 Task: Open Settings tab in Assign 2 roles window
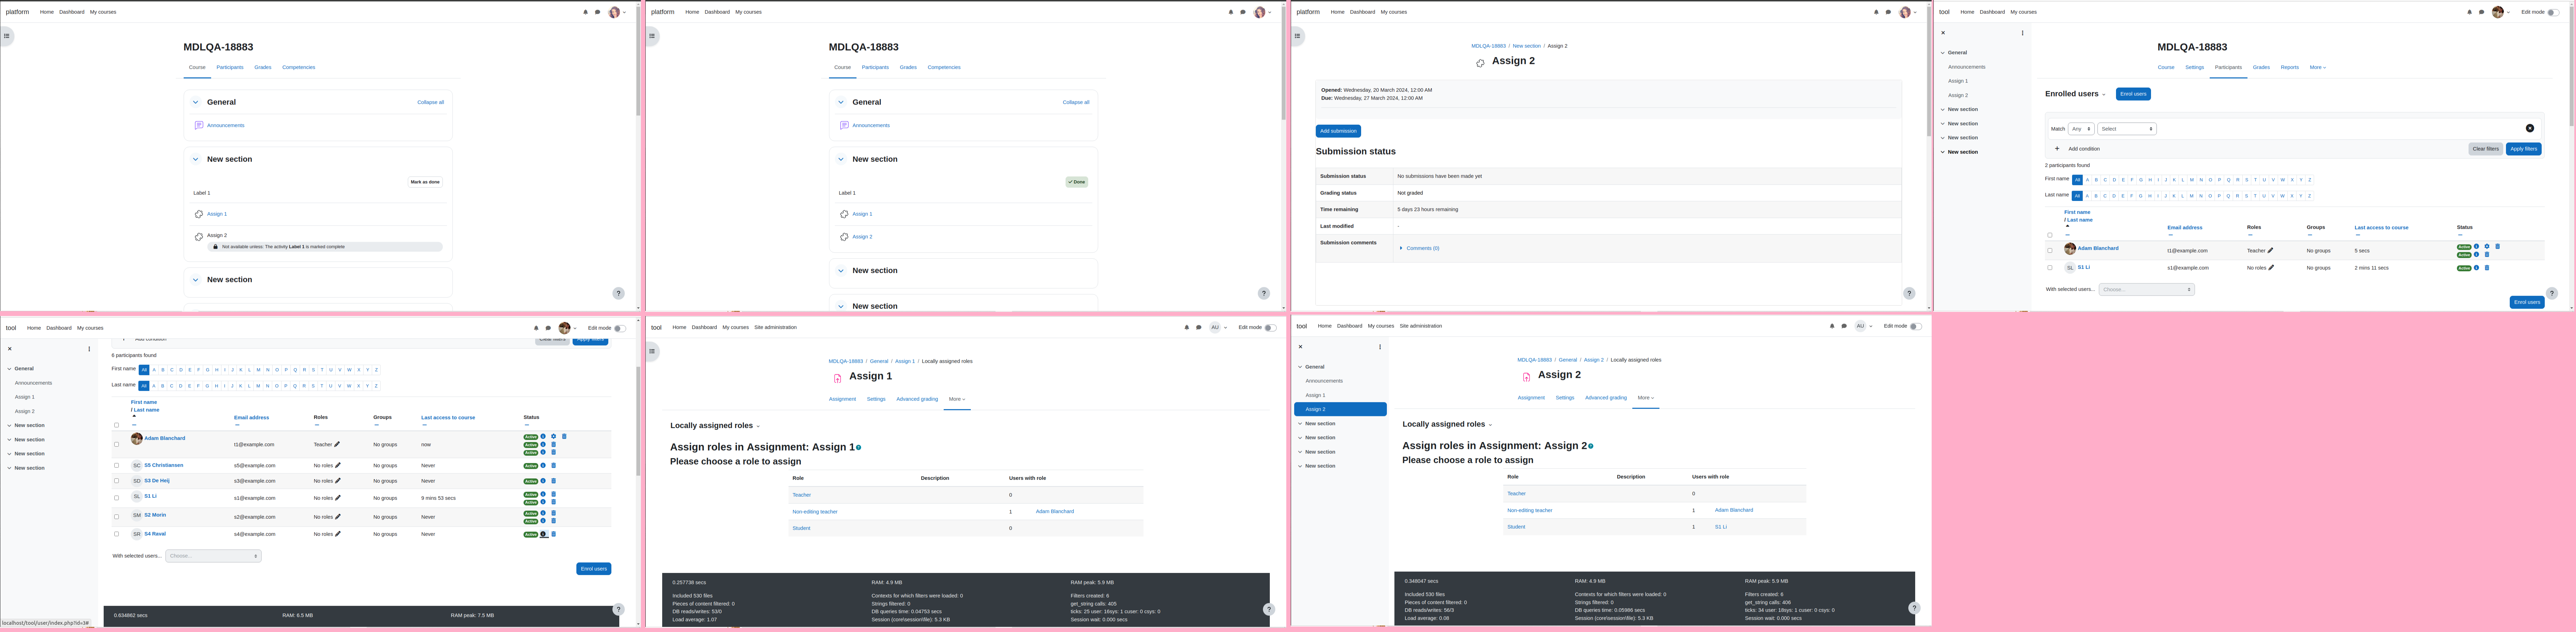tap(1565, 398)
